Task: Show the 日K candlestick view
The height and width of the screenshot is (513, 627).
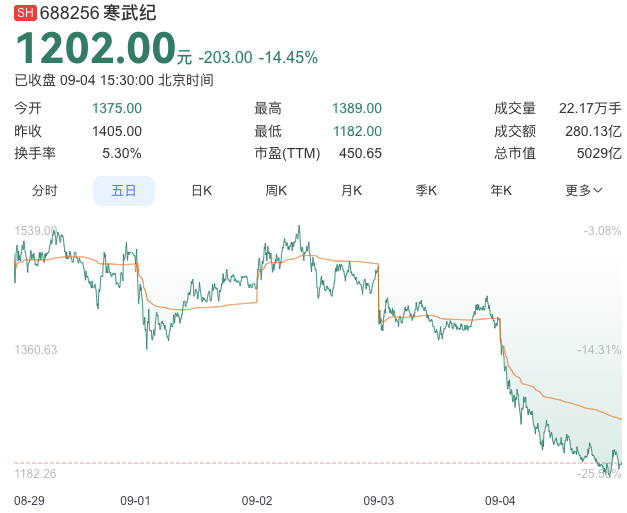Action: [x=202, y=190]
